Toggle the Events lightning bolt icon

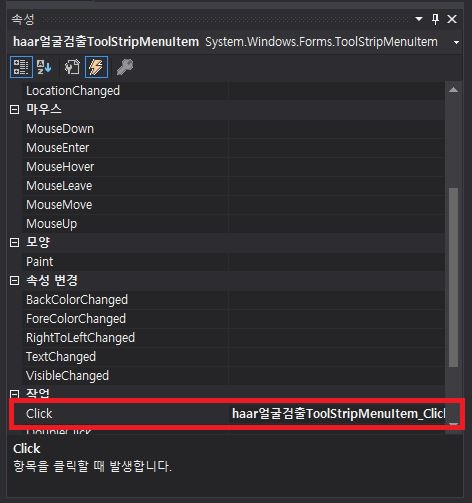96,67
